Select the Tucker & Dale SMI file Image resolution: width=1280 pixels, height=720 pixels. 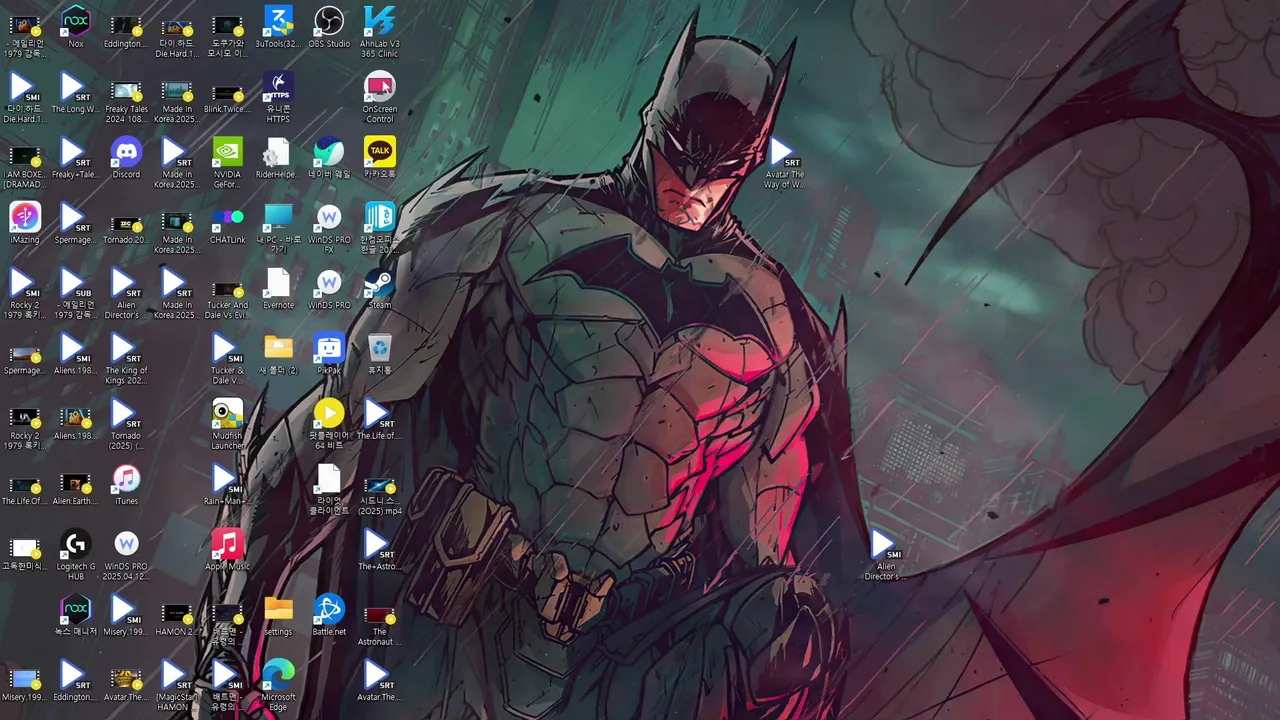[x=228, y=358]
